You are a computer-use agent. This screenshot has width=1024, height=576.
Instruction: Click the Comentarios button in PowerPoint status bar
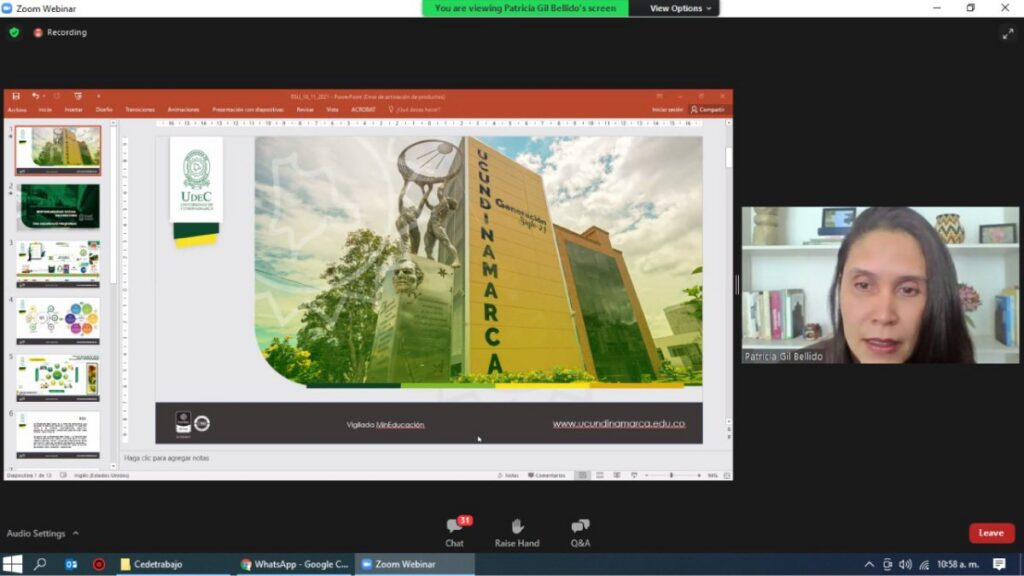tap(547, 475)
